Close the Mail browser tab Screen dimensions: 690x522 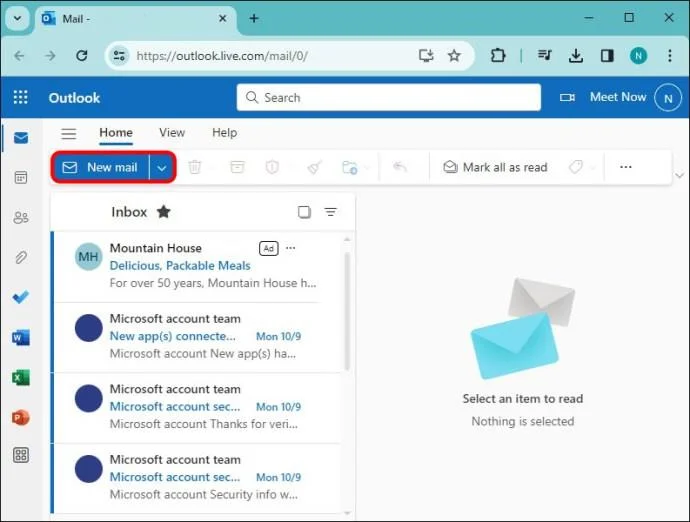click(223, 18)
